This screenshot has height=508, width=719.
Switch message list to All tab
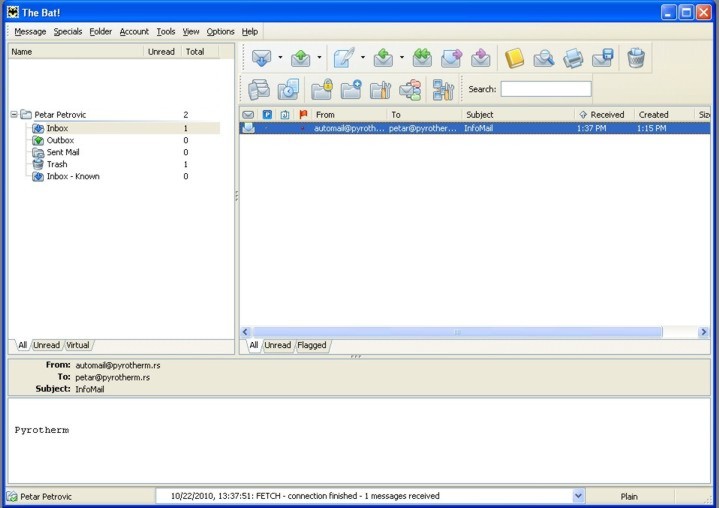pyautogui.click(x=254, y=345)
